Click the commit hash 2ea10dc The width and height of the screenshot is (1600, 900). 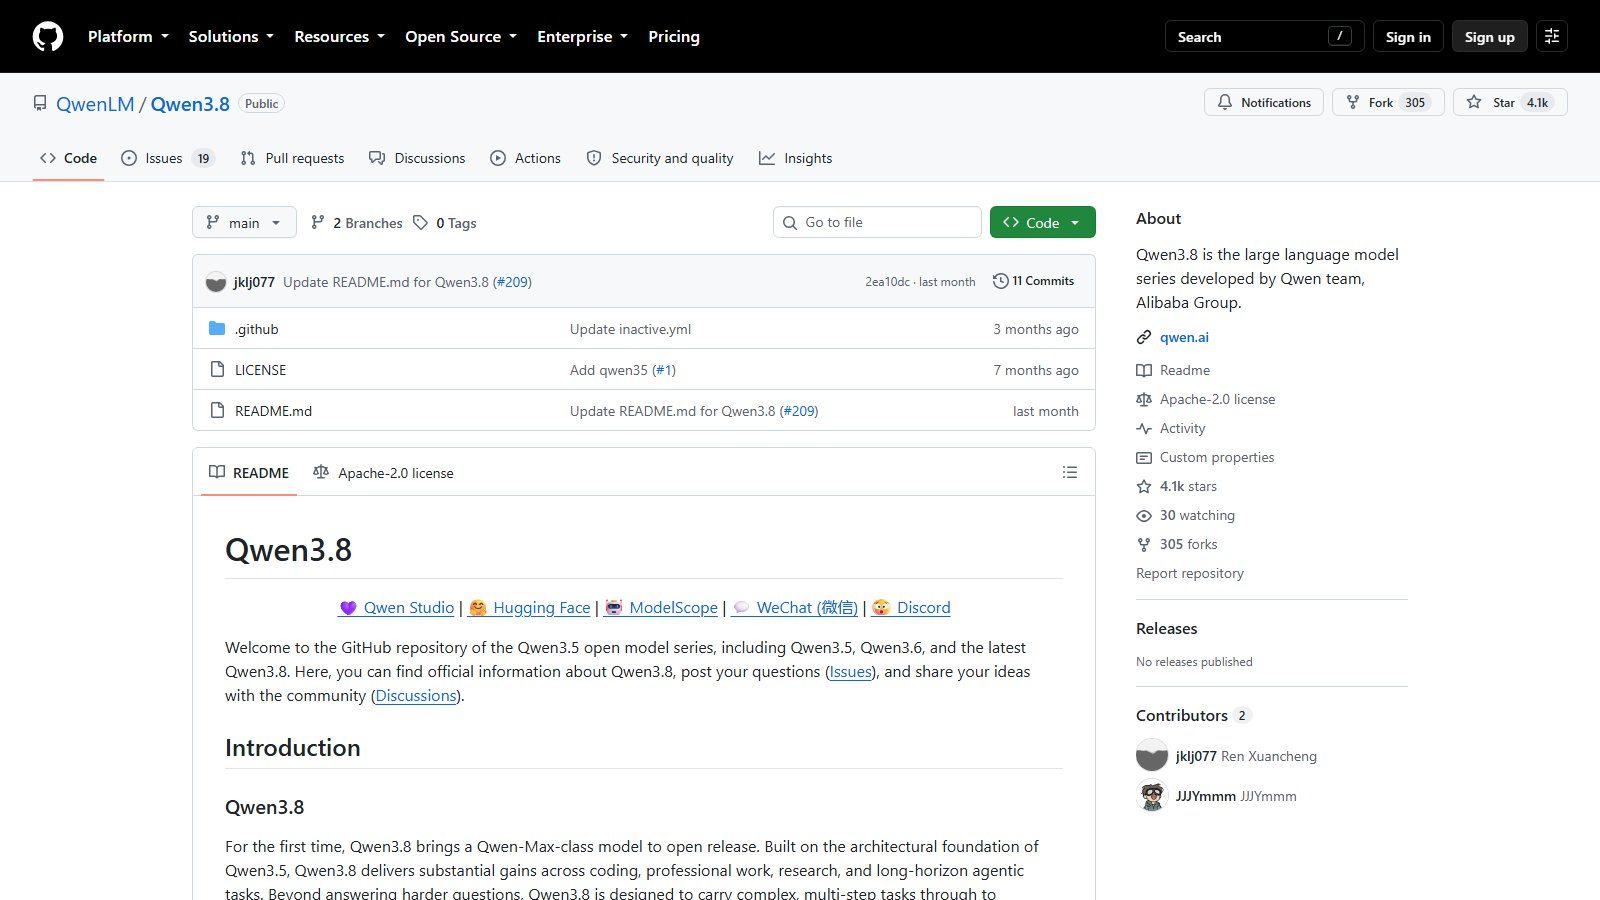[x=888, y=282]
